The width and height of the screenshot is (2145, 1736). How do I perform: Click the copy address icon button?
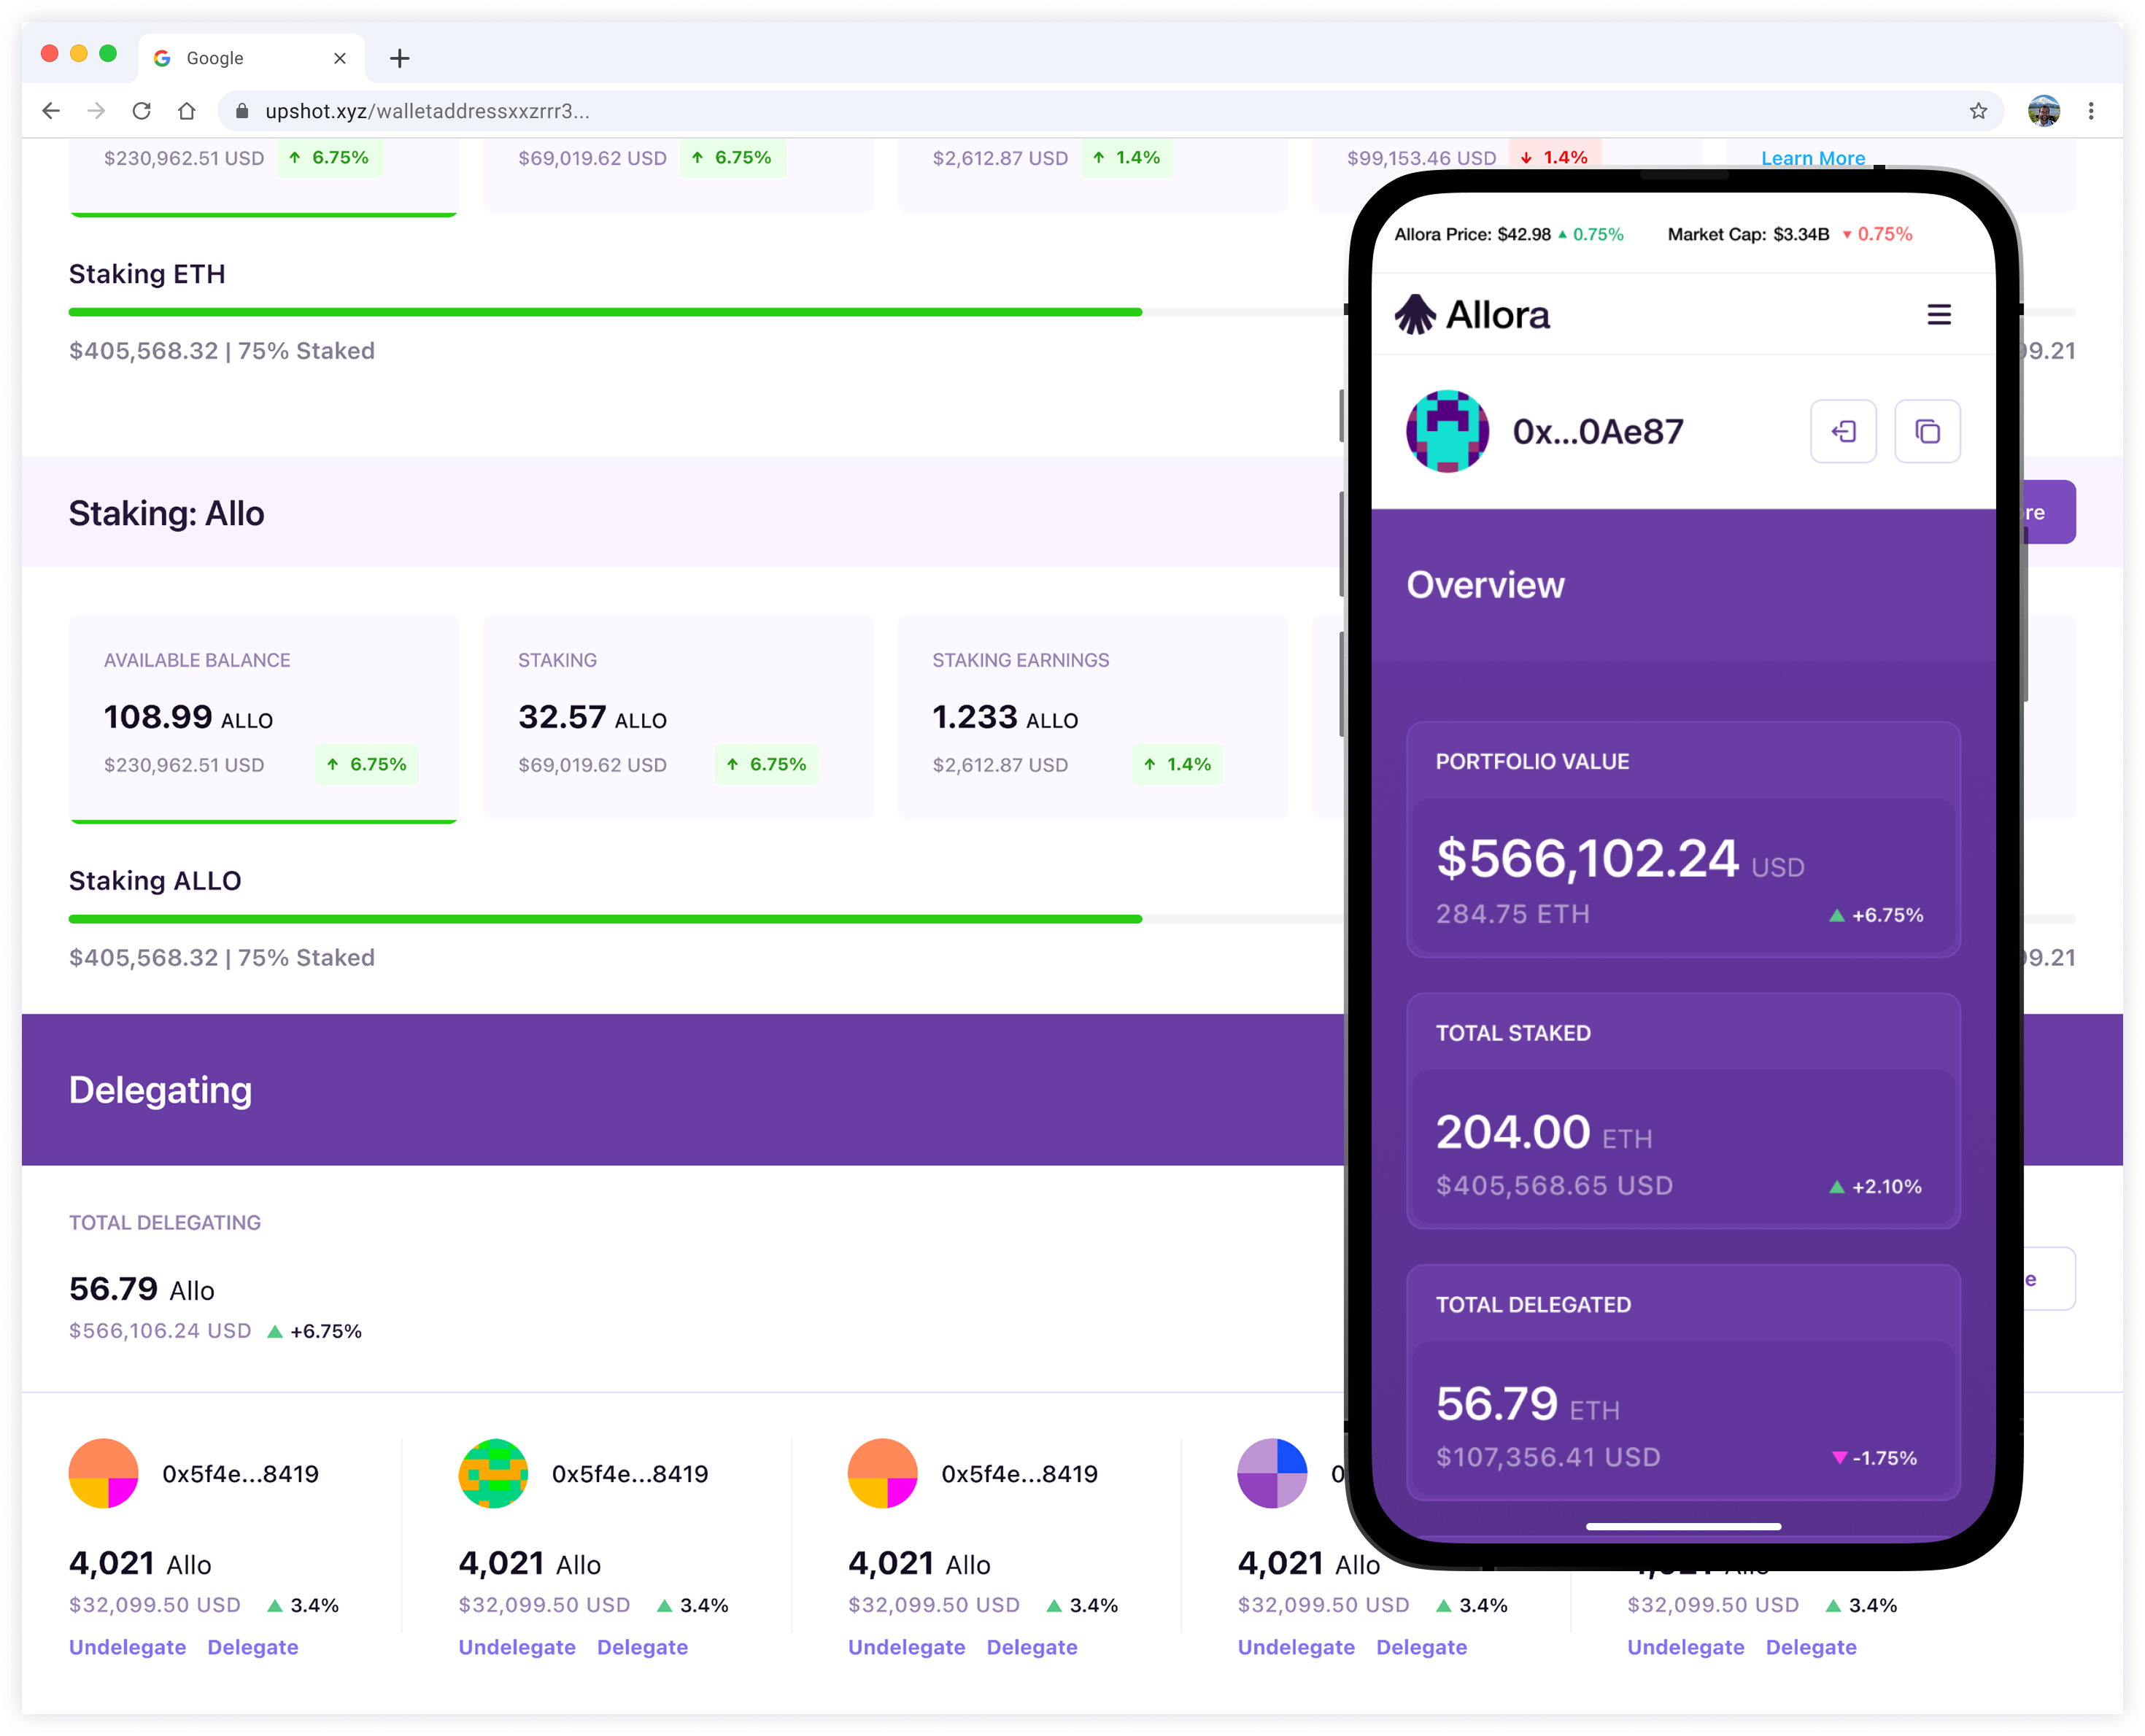click(x=1927, y=431)
